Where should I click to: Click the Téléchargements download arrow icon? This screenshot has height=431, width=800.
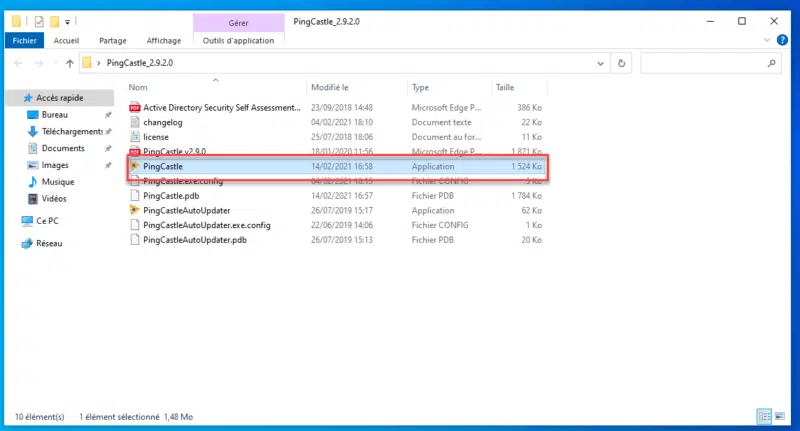point(32,132)
